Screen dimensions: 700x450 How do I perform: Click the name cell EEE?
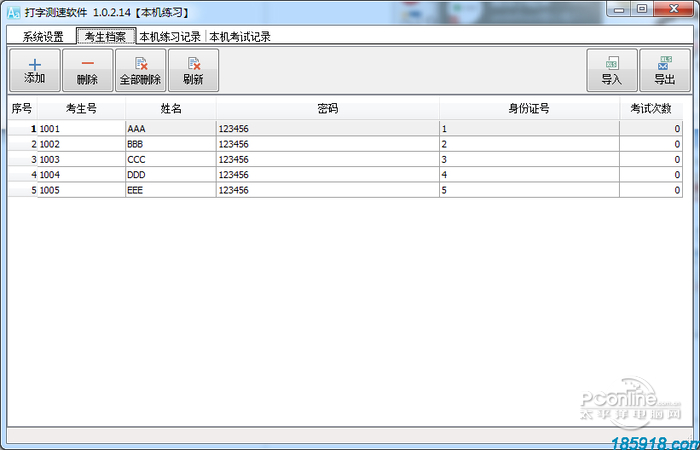point(171,190)
